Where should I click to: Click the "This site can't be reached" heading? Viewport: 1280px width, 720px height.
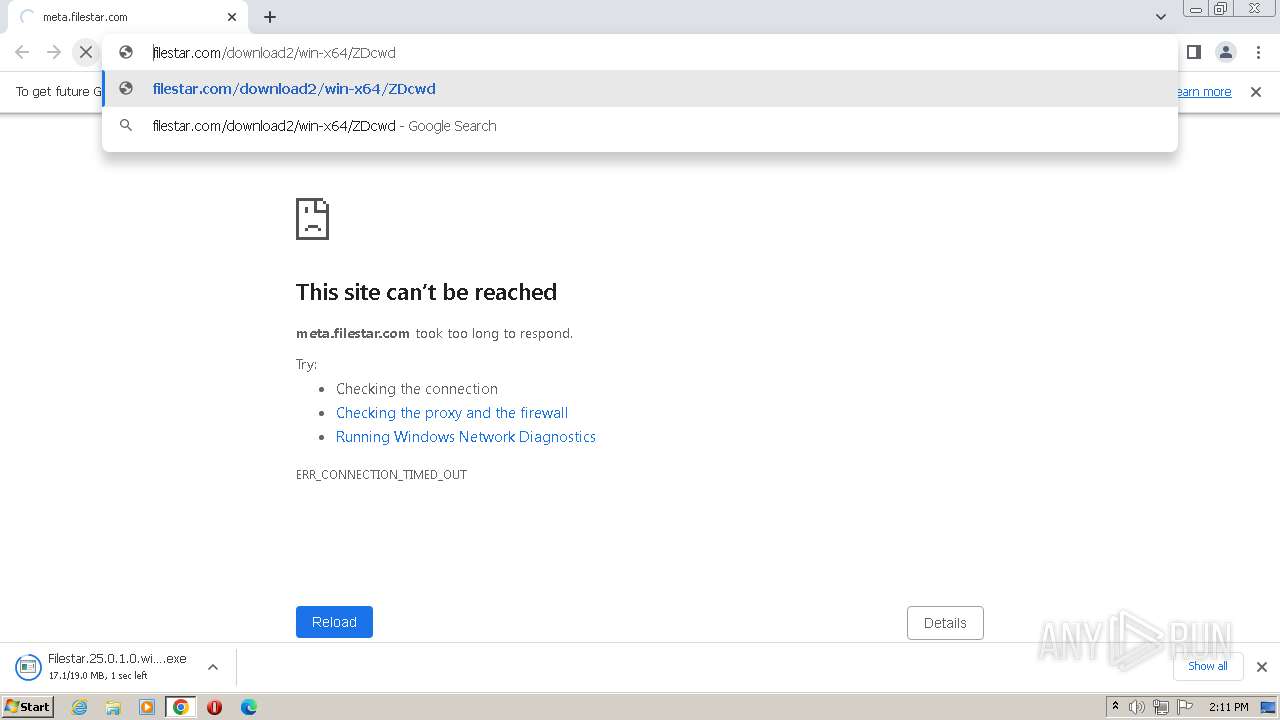426,292
